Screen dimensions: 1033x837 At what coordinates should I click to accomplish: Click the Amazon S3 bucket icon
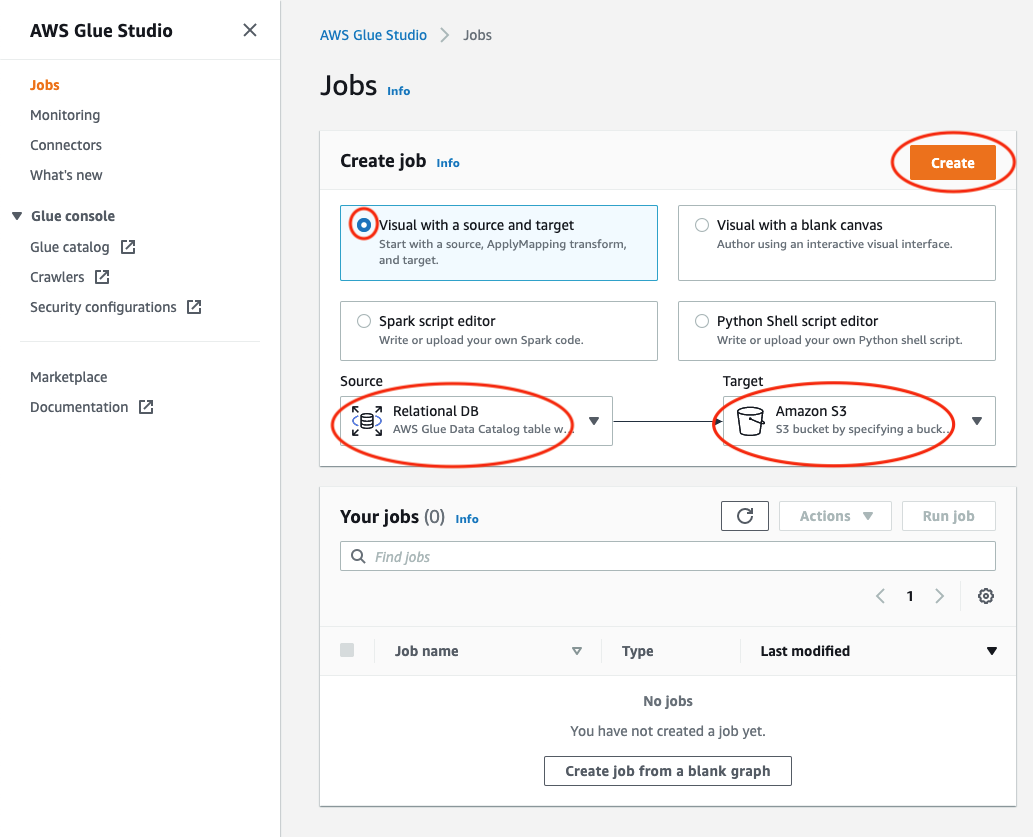point(750,421)
